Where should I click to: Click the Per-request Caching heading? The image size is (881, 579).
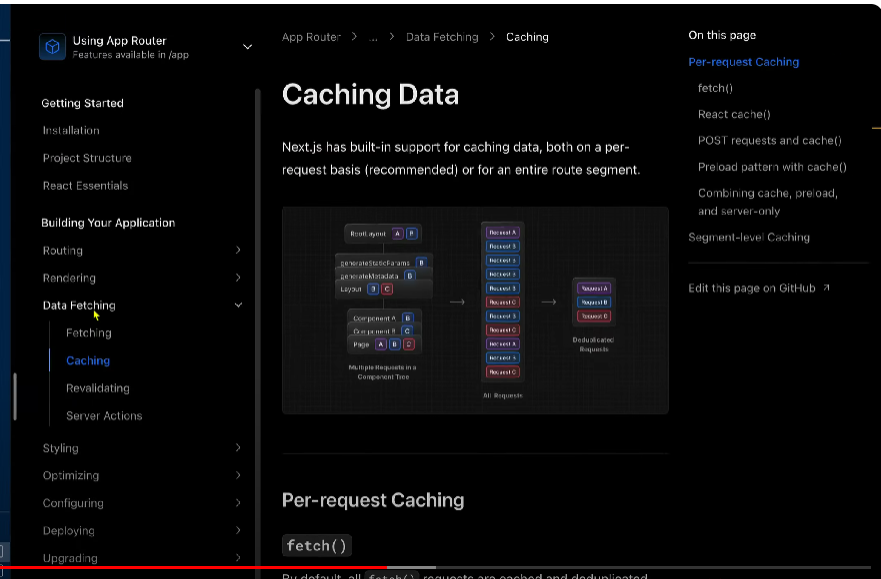(x=373, y=500)
